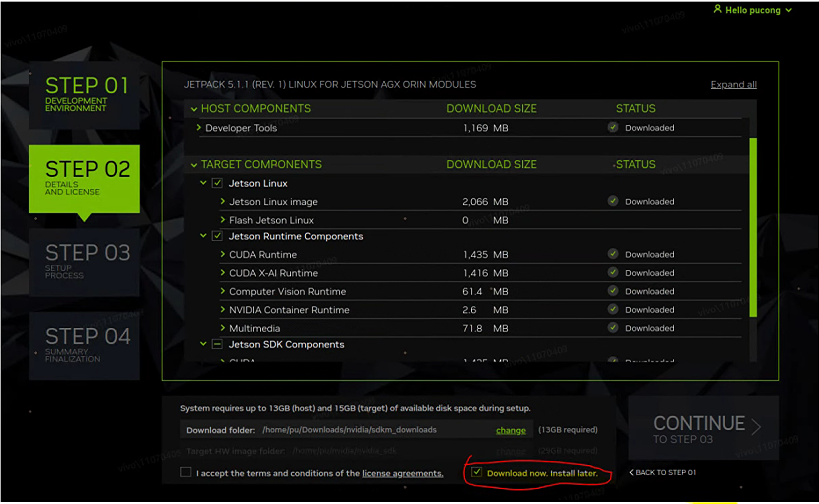The height and width of the screenshot is (504, 819).
Task: Click the Download folder path field
Action: 356,430
